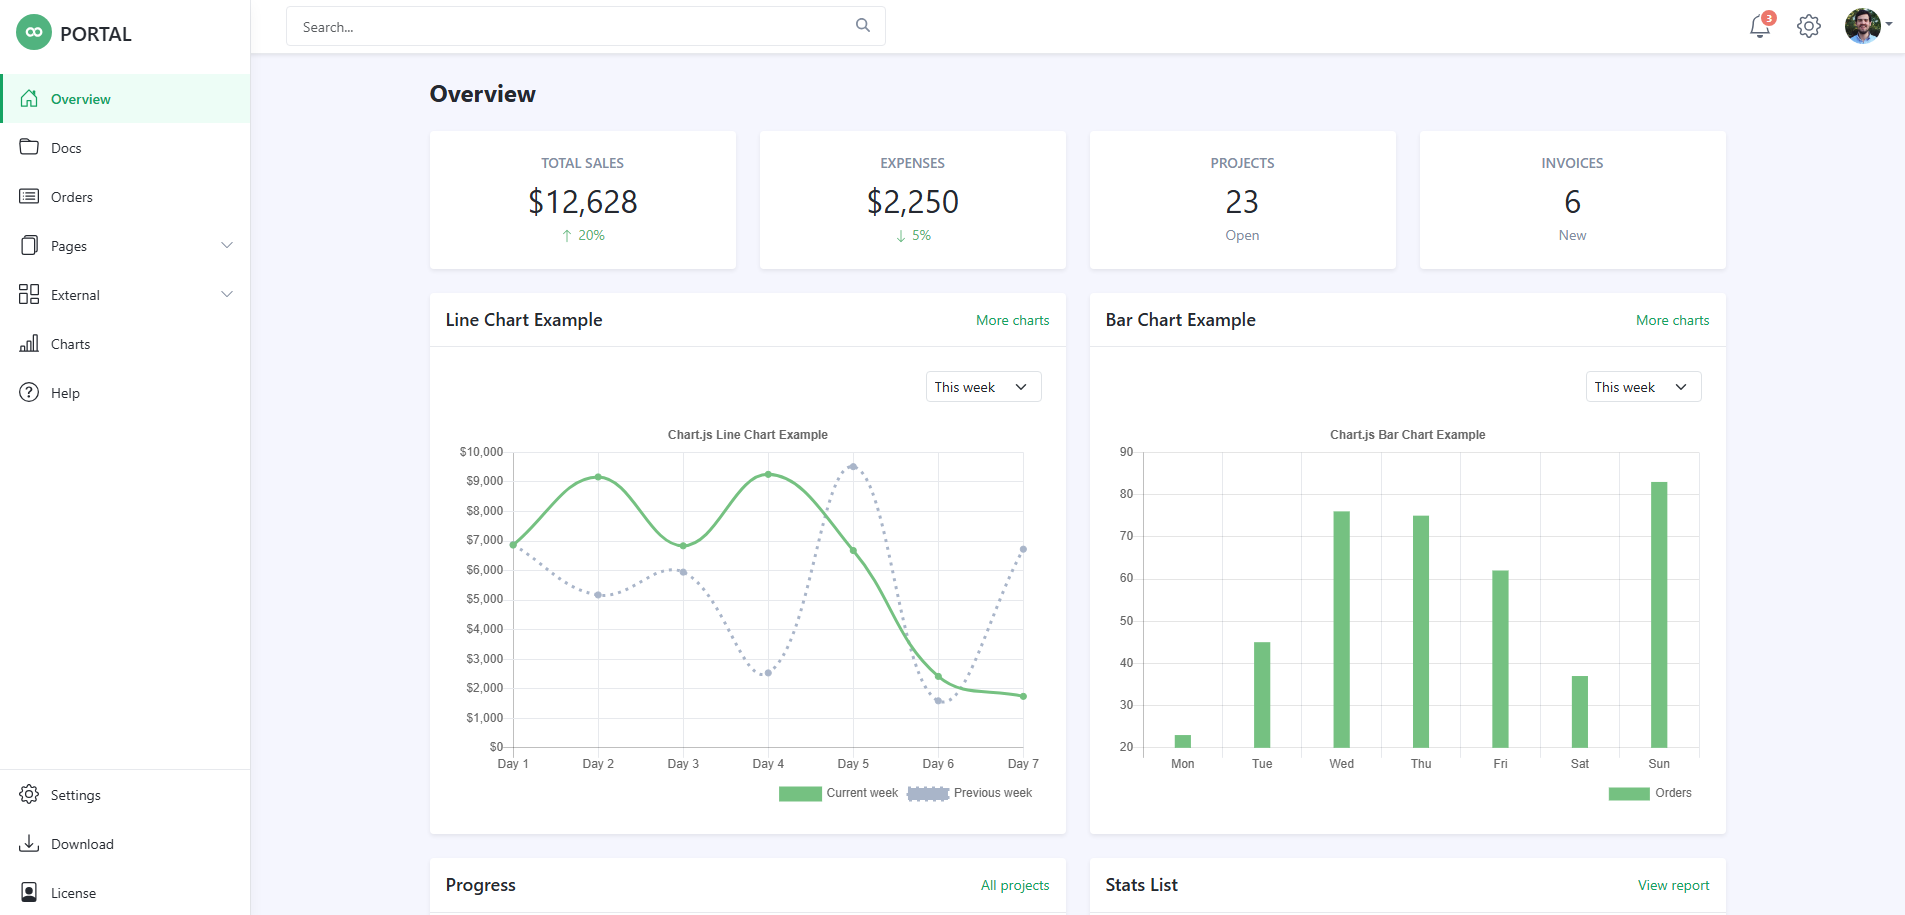This screenshot has width=1905, height=915.
Task: Click the Download arrow icon
Action: click(x=29, y=843)
